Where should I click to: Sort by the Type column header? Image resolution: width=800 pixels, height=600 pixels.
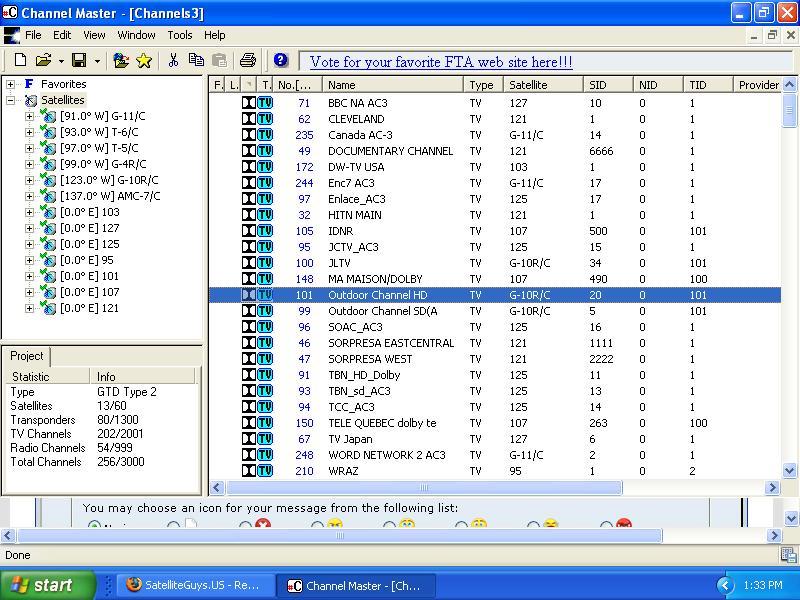tap(483, 85)
